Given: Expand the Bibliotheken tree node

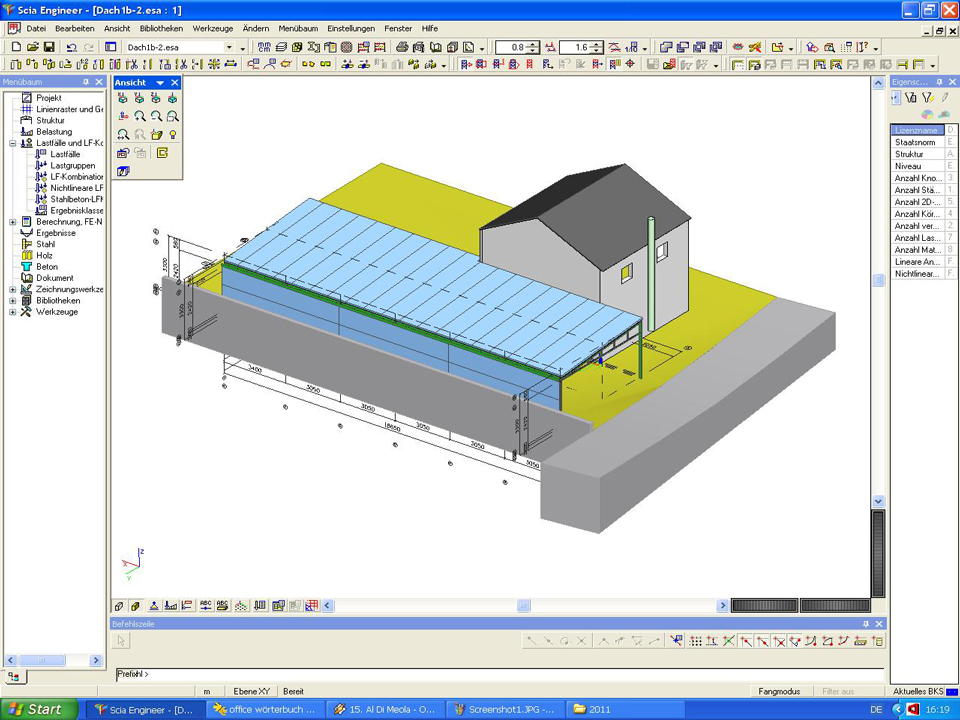Looking at the screenshot, I should [13, 300].
